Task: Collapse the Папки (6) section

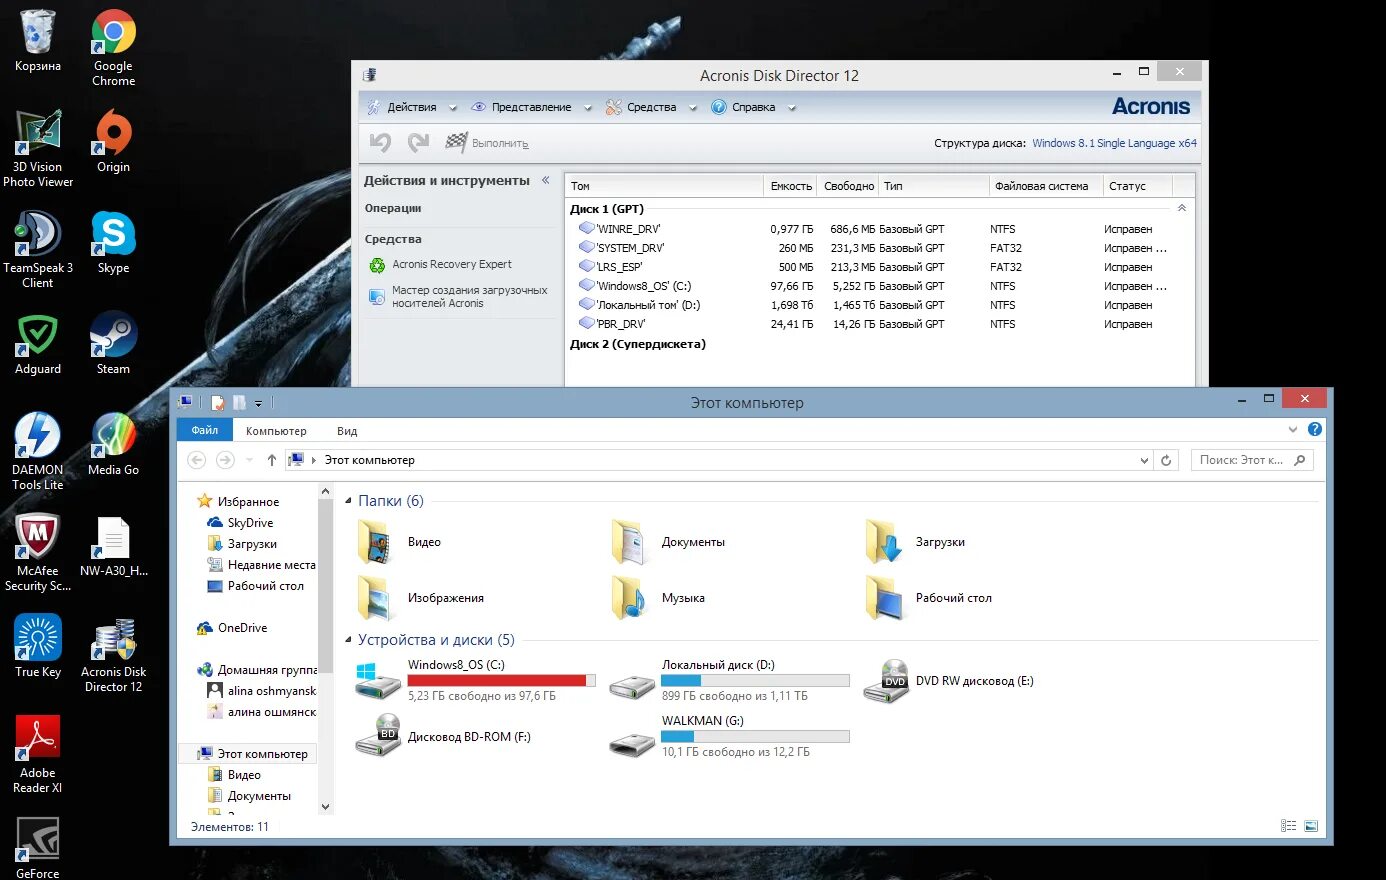Action: (348, 501)
